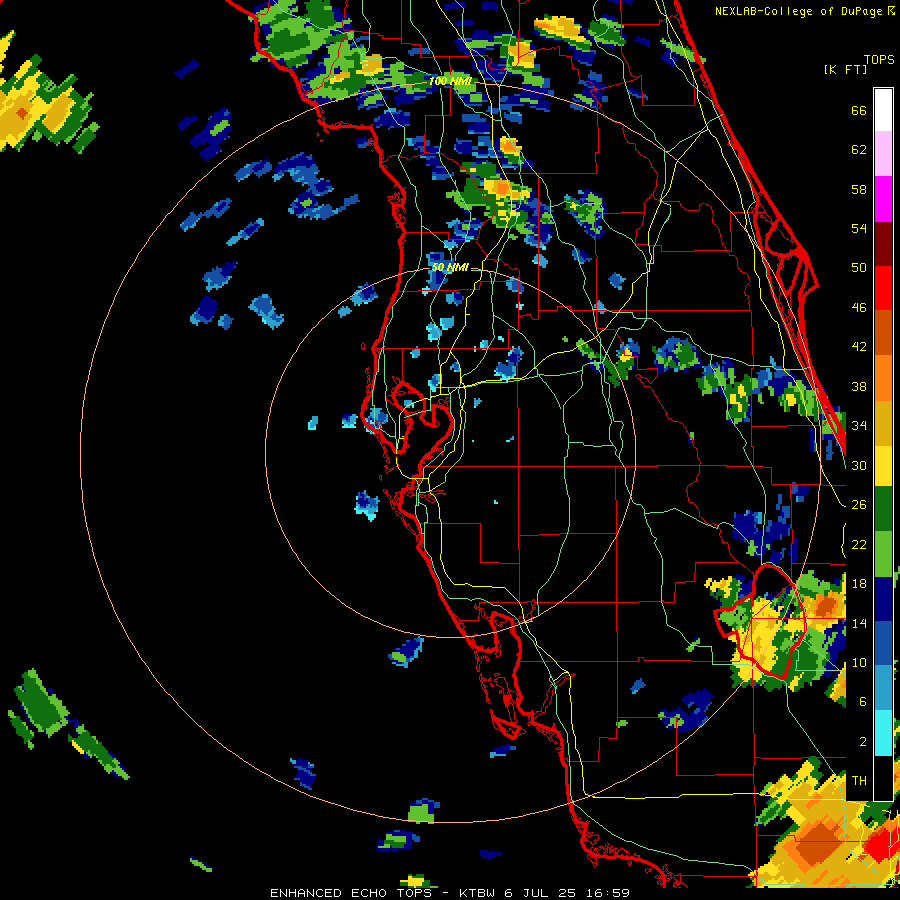900x900 pixels.
Task: Click the legend value 2 beside the scale
Action: (862, 742)
